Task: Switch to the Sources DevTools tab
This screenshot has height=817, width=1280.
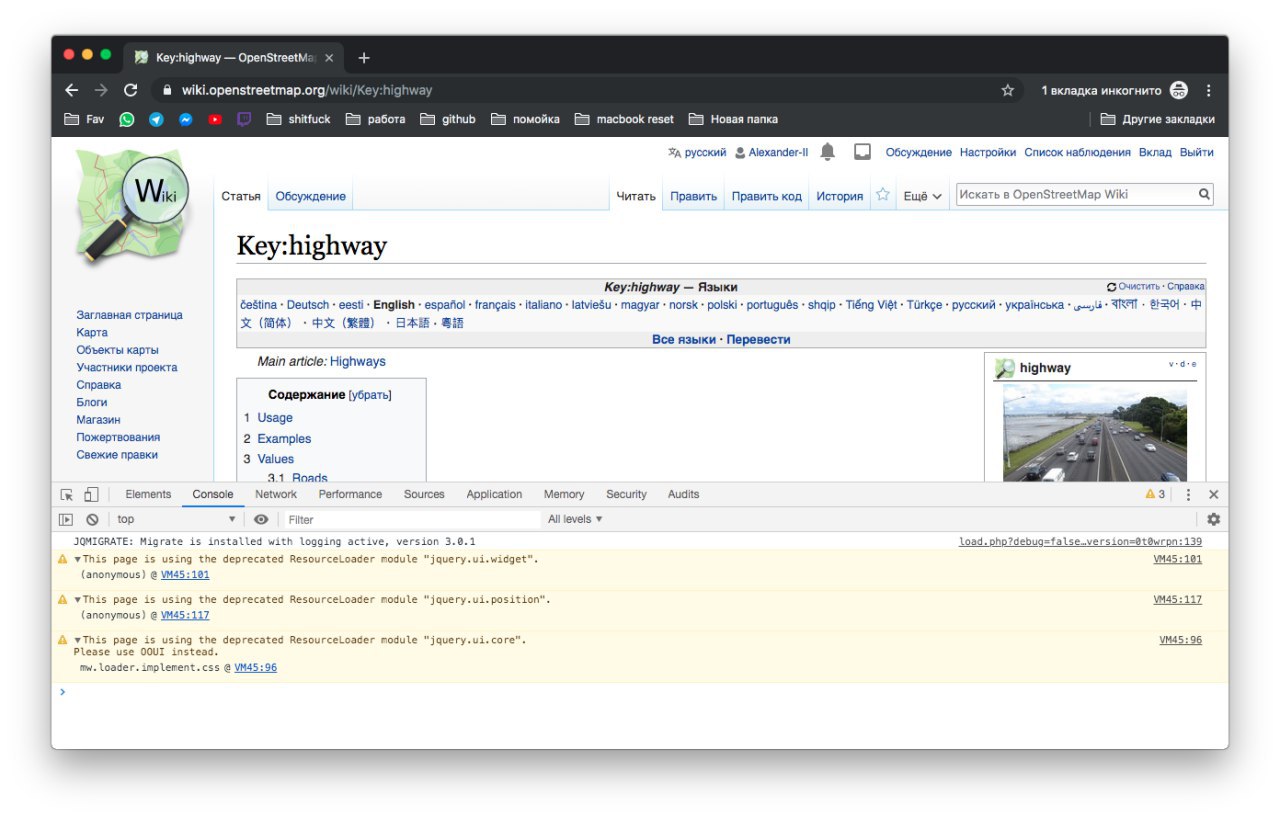Action: (x=424, y=494)
